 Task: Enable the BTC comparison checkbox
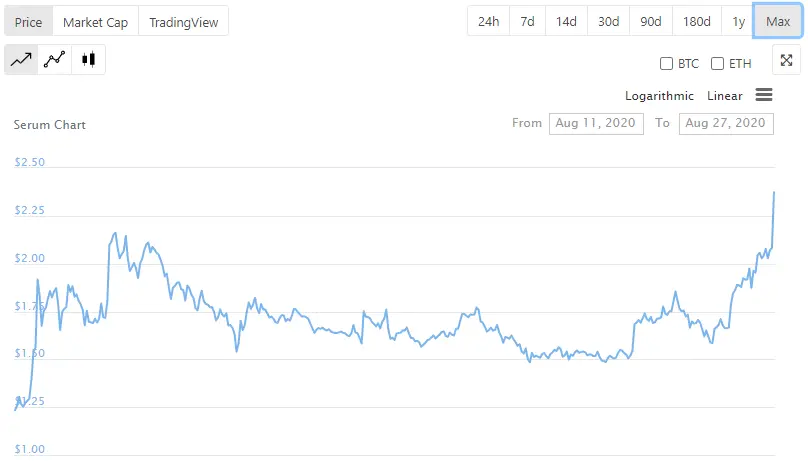pos(666,63)
